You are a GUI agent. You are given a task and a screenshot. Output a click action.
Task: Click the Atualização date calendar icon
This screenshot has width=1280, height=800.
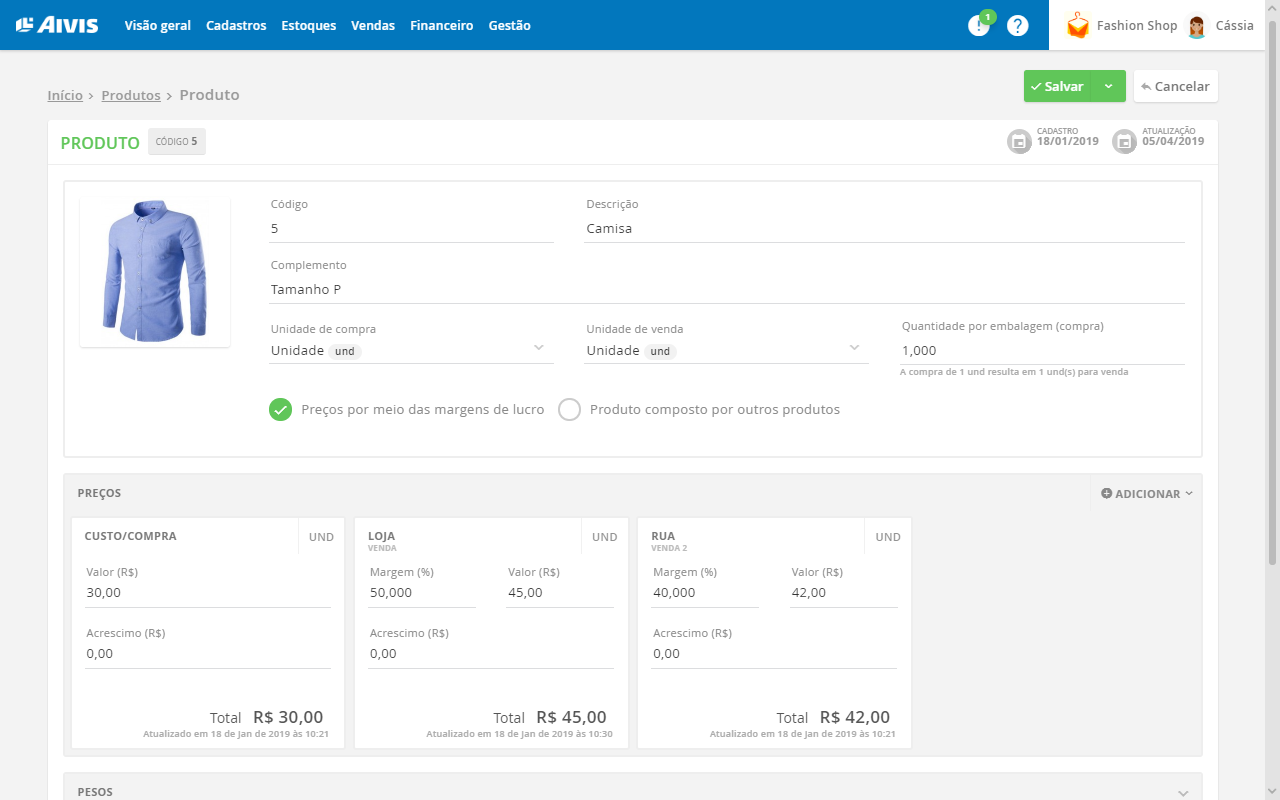click(1124, 141)
